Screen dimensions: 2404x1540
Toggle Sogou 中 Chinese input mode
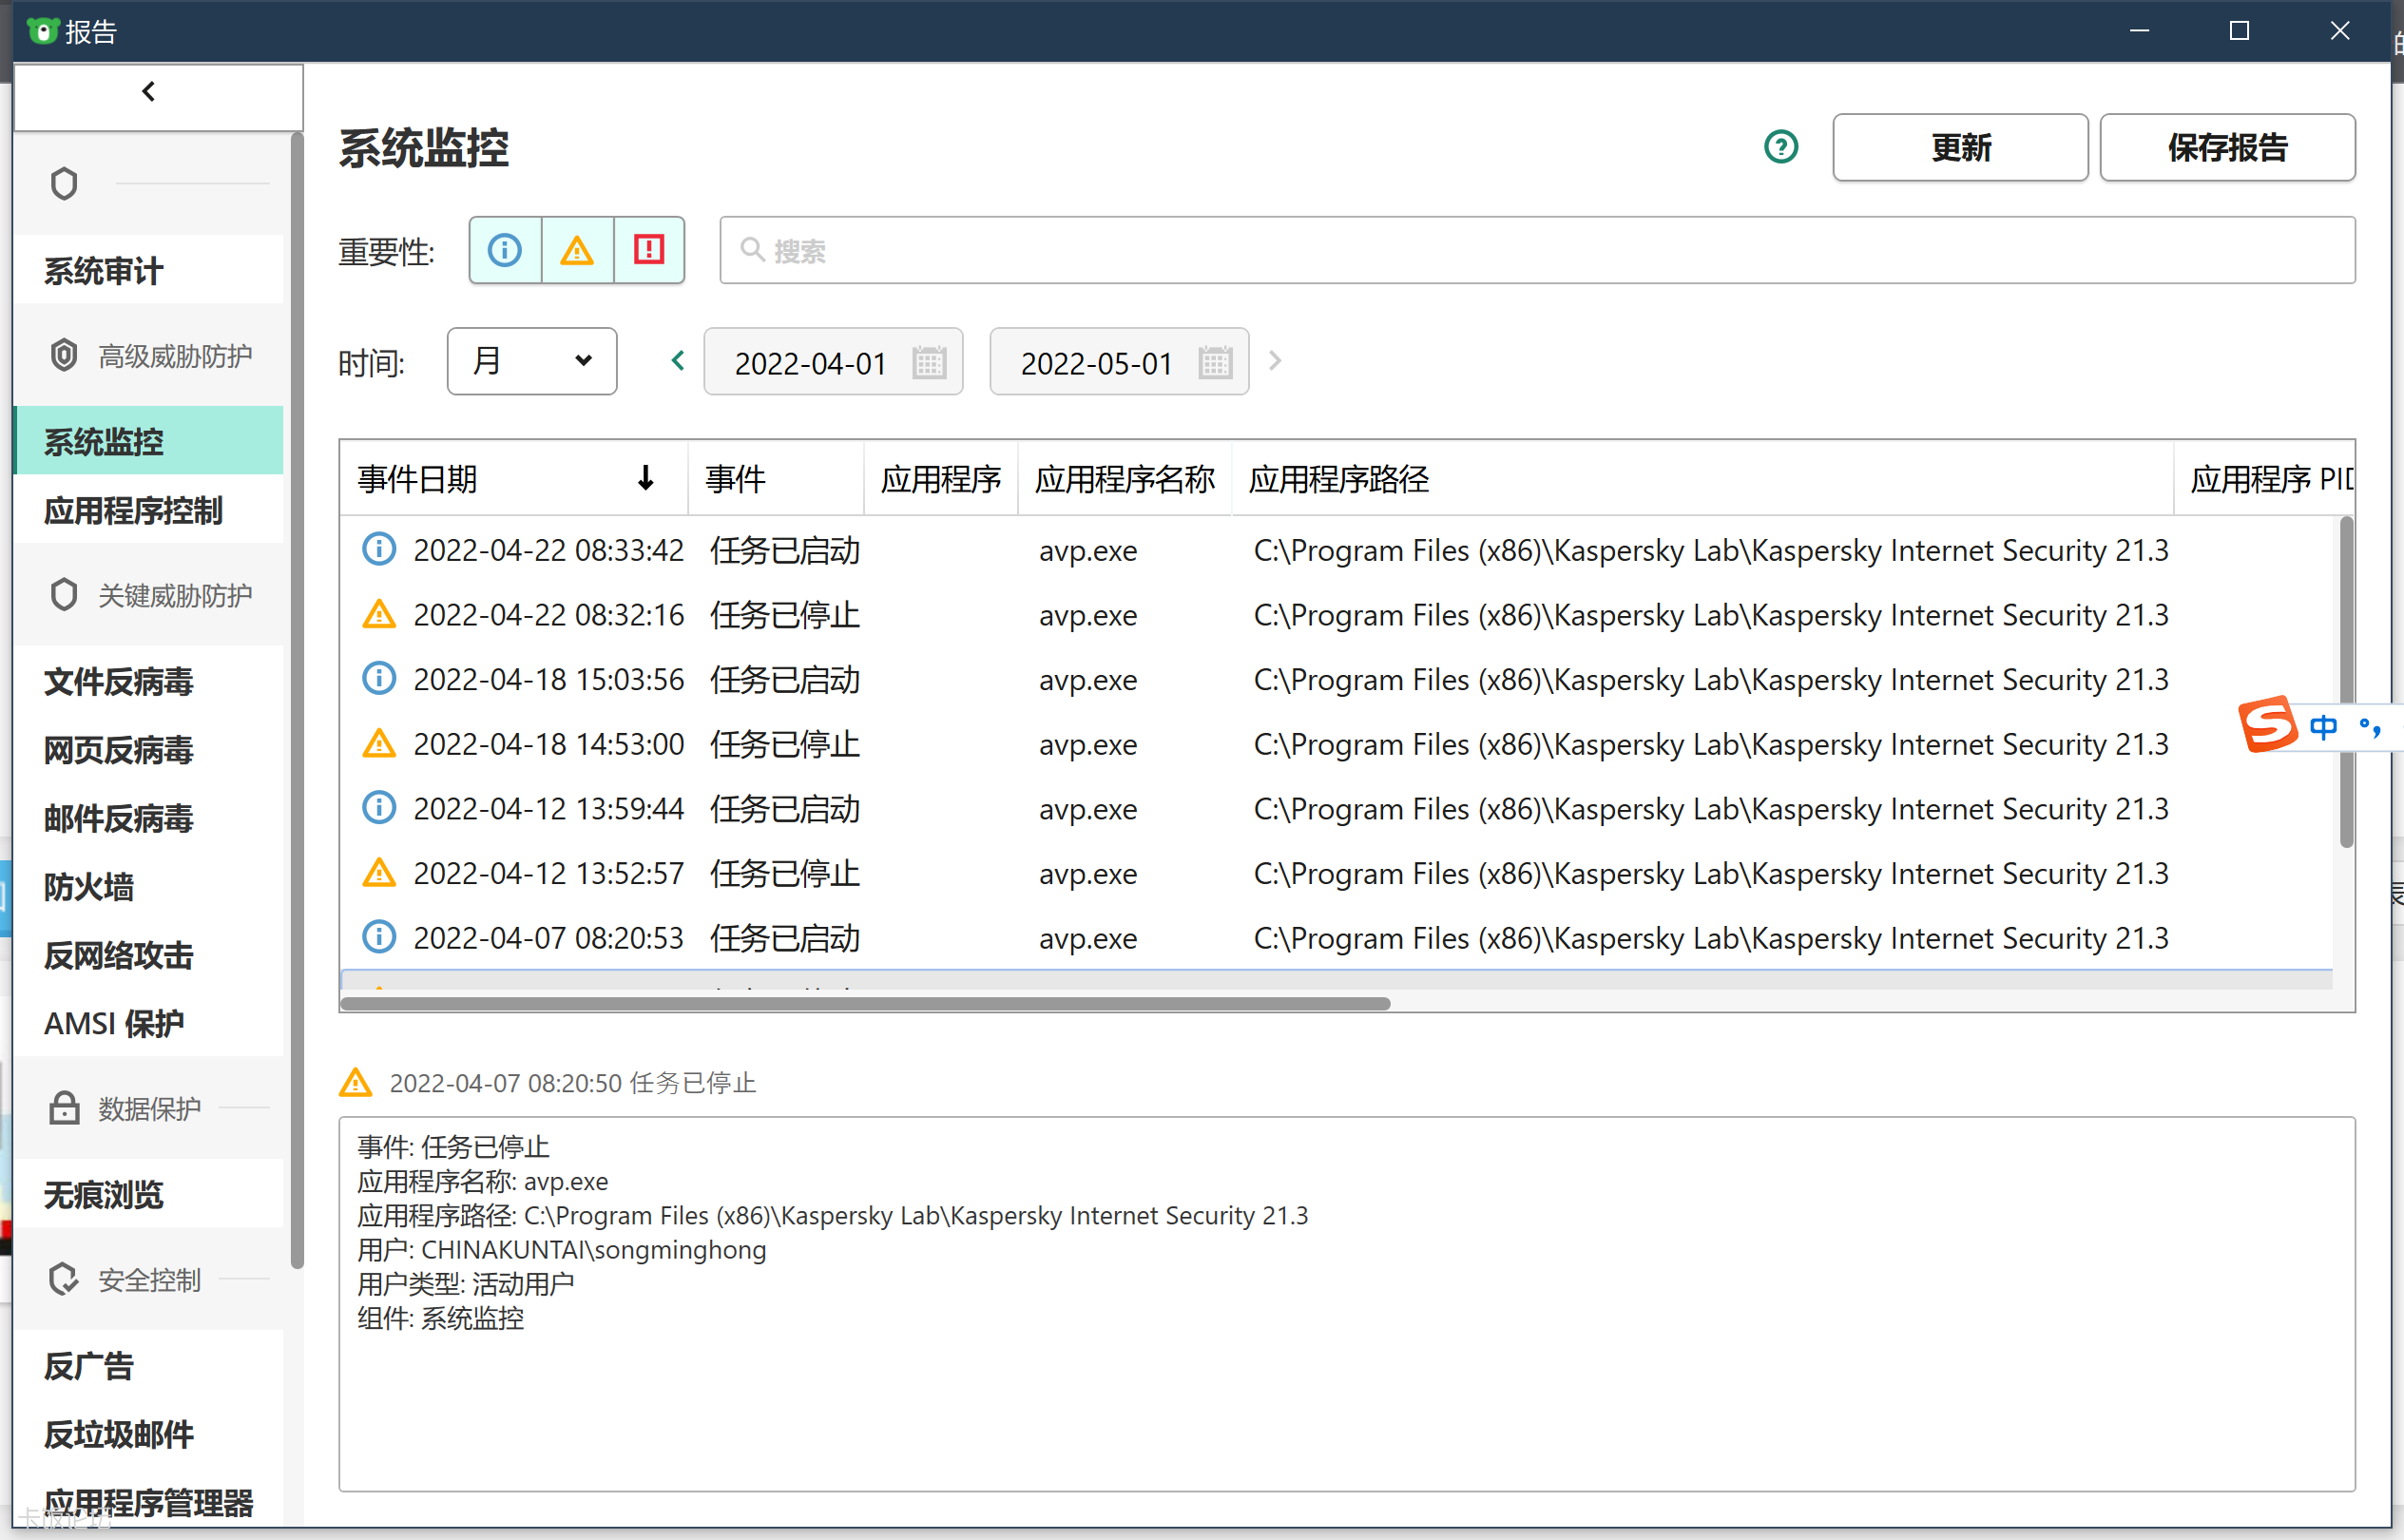pyautogui.click(x=2323, y=726)
